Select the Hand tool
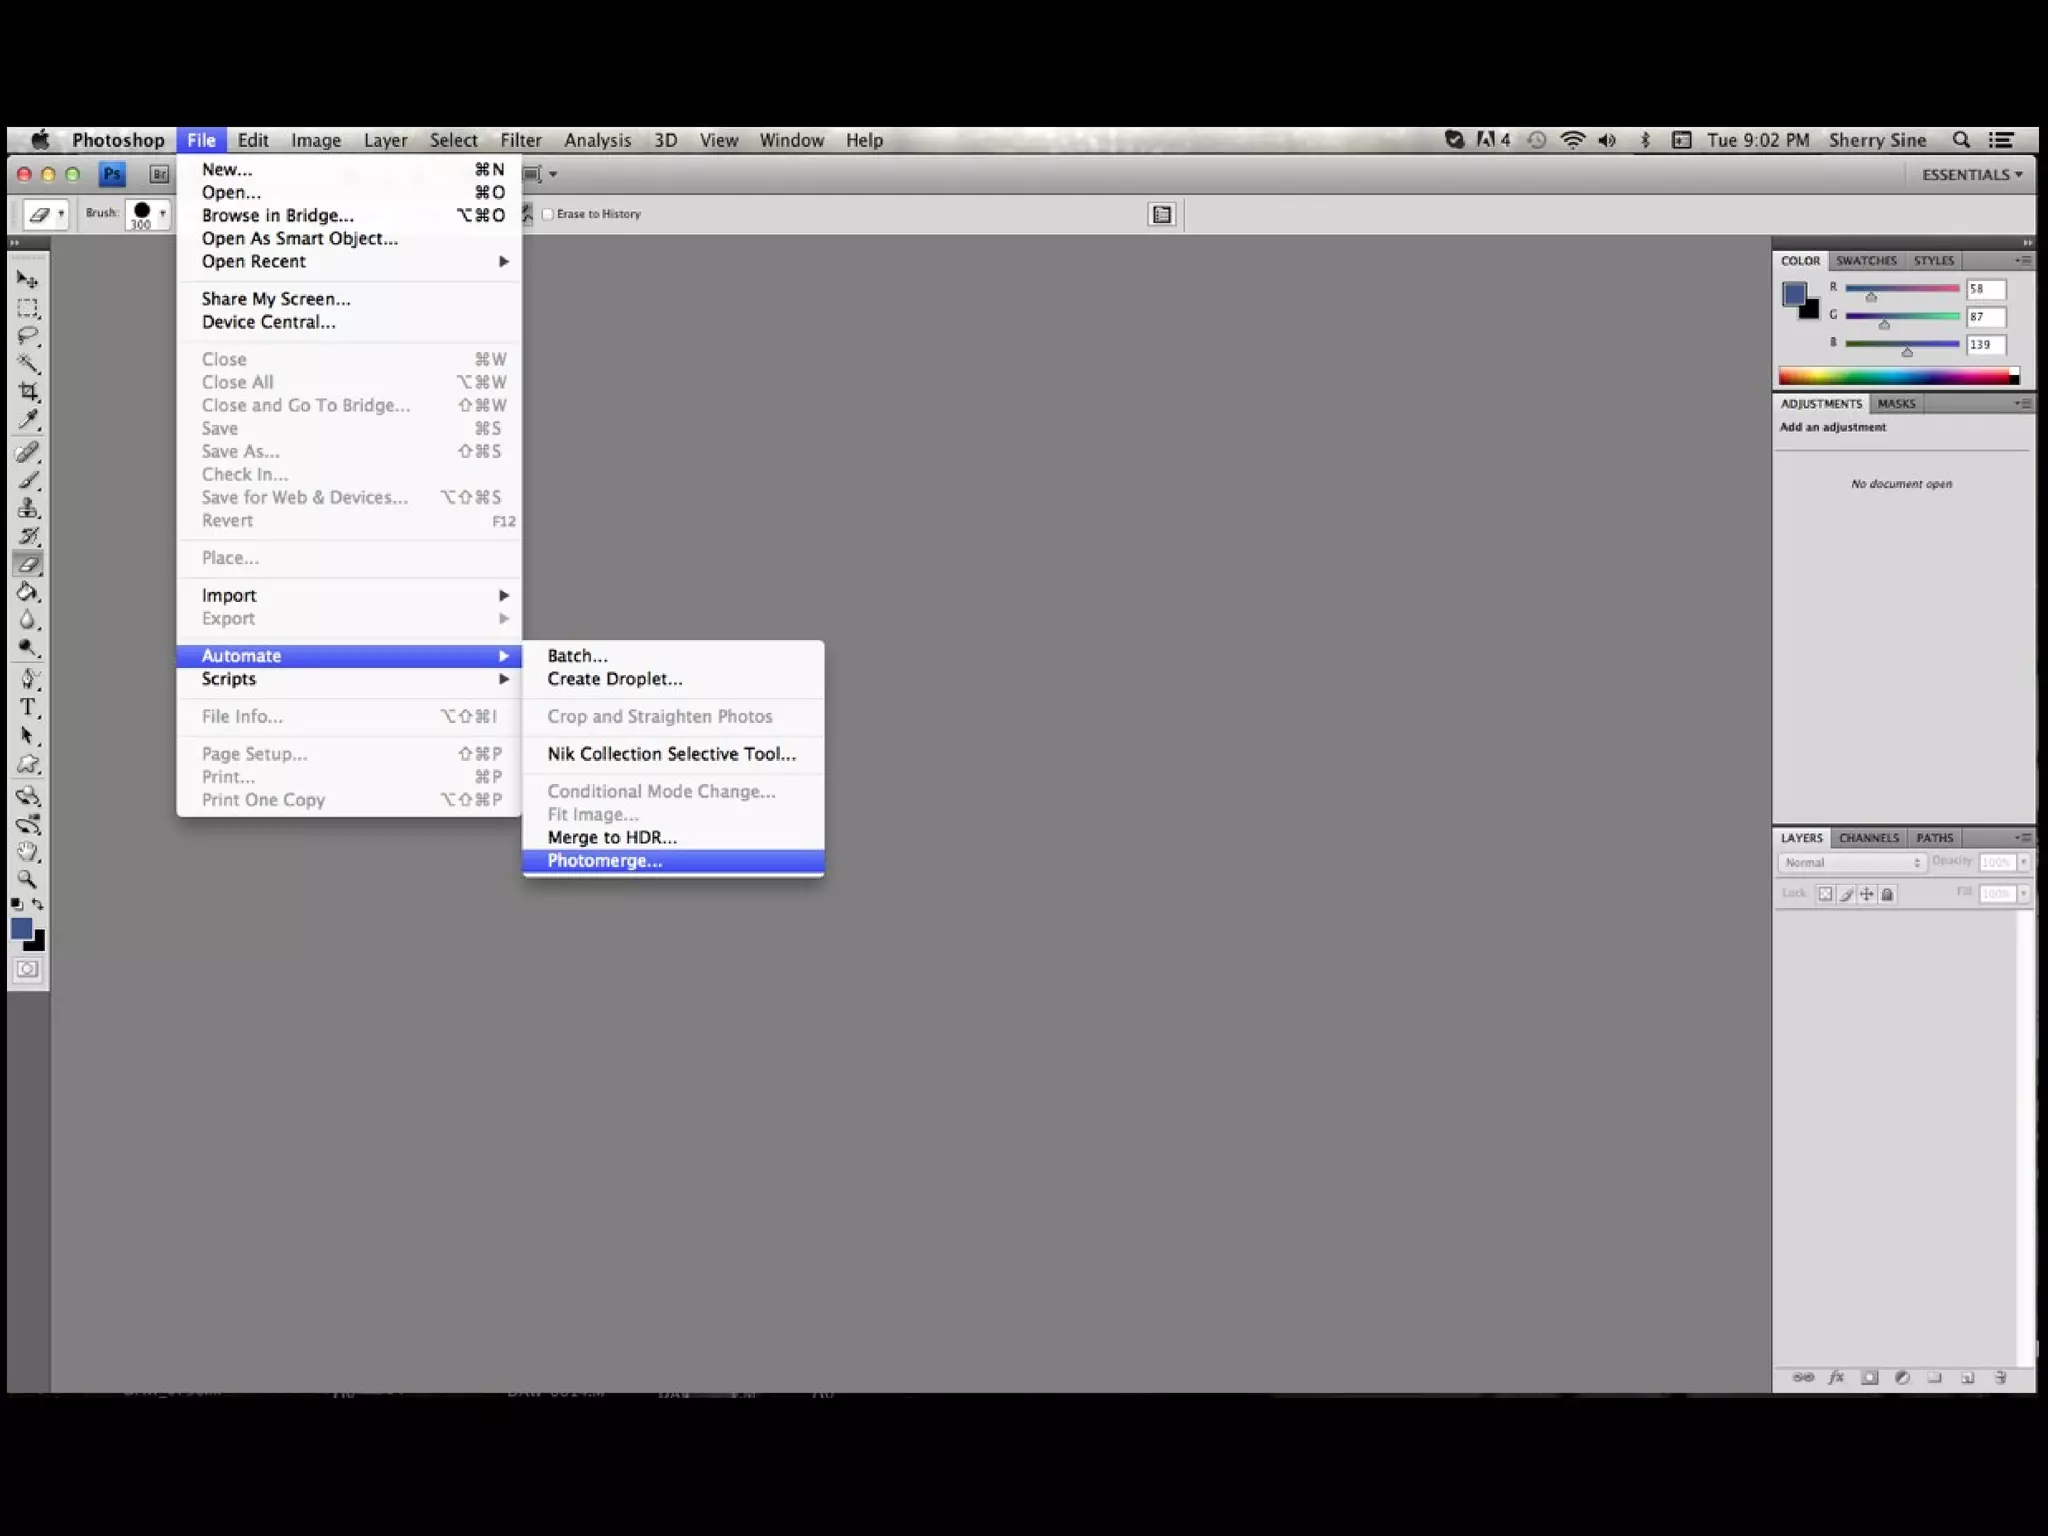The image size is (2048, 1536). point(28,852)
